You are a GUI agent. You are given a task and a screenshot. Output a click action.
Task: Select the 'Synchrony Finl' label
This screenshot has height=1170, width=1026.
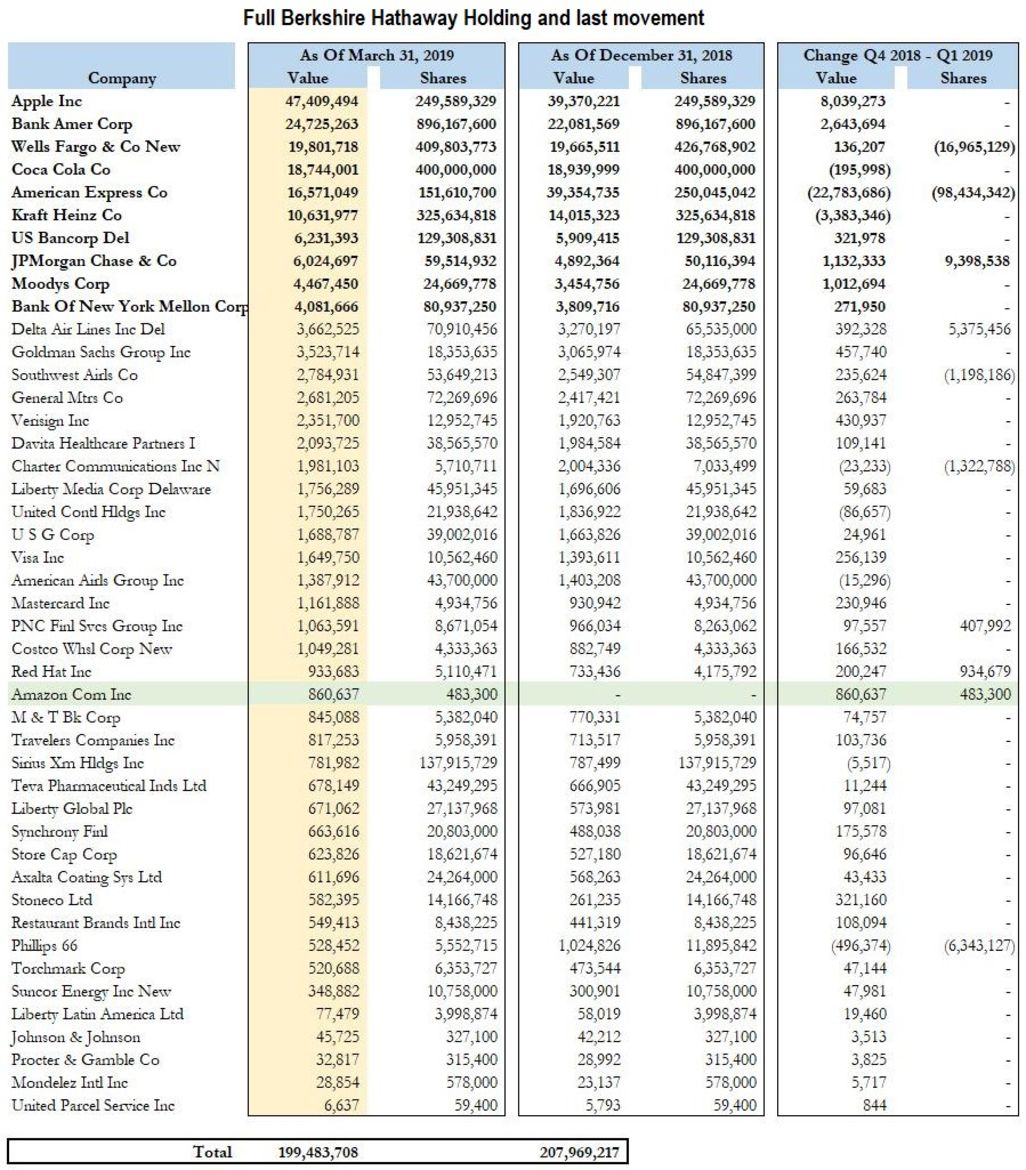[59, 831]
